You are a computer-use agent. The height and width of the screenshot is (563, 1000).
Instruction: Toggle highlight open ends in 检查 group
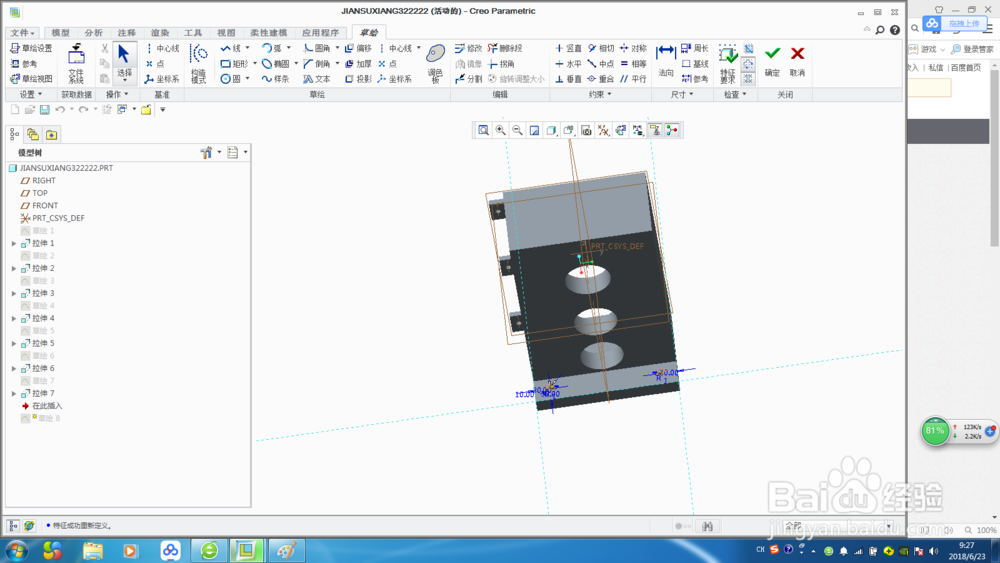pos(749,64)
